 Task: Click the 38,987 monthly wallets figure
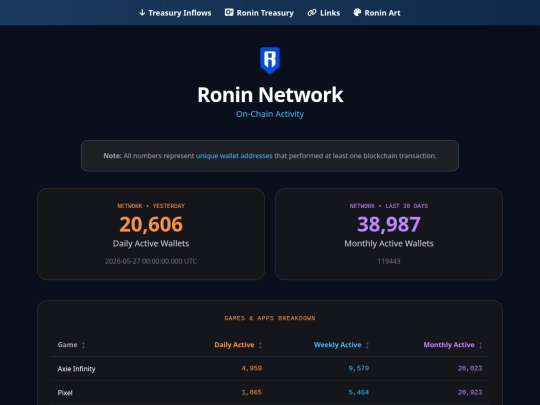pos(389,224)
